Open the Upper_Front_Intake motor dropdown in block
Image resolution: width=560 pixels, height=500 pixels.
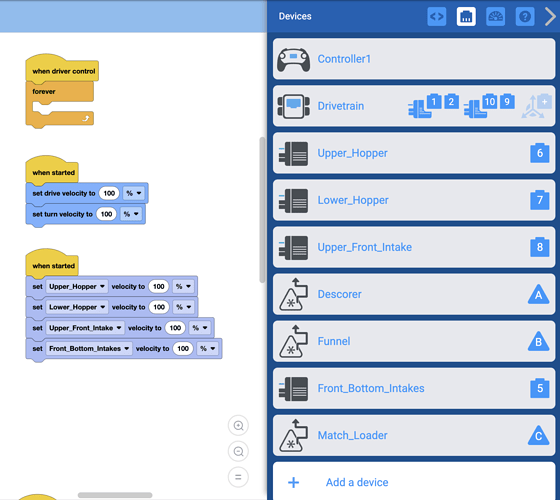coord(85,328)
